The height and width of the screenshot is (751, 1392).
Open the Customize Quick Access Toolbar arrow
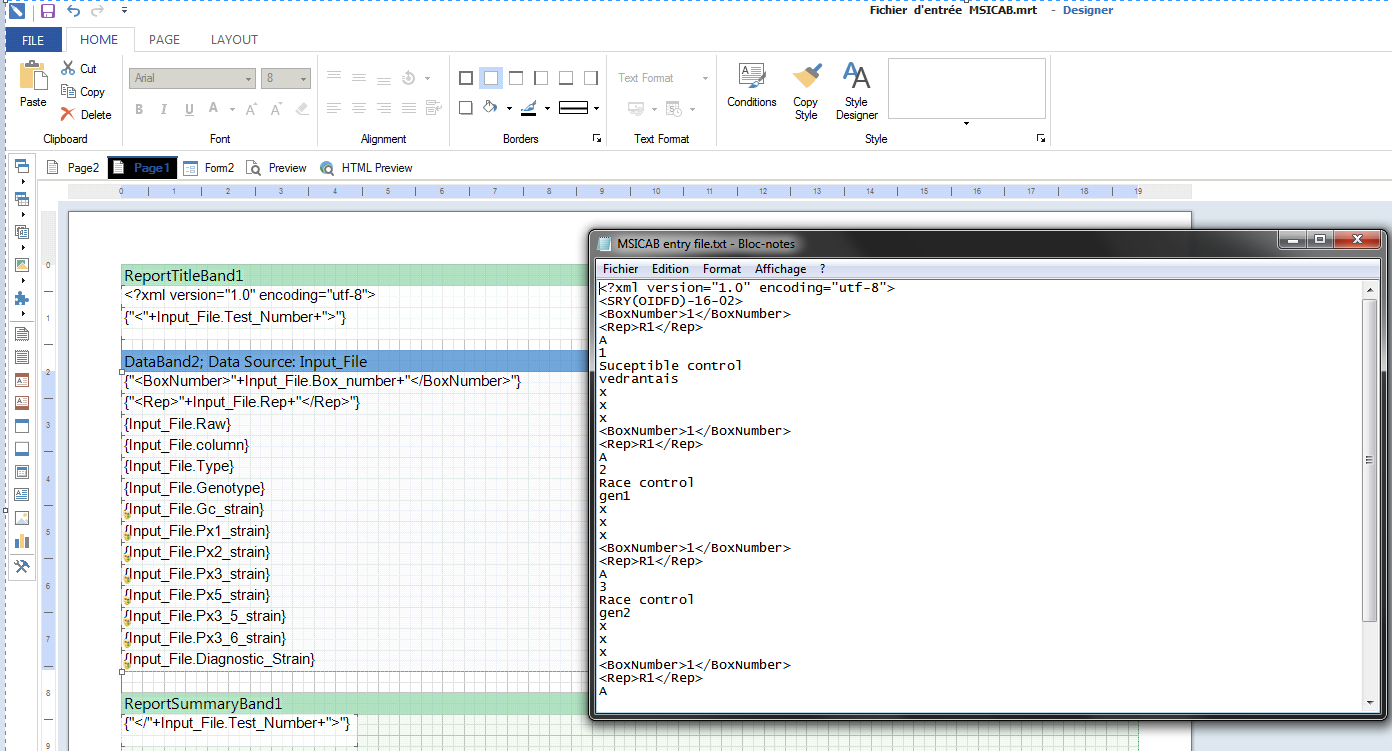pos(123,11)
